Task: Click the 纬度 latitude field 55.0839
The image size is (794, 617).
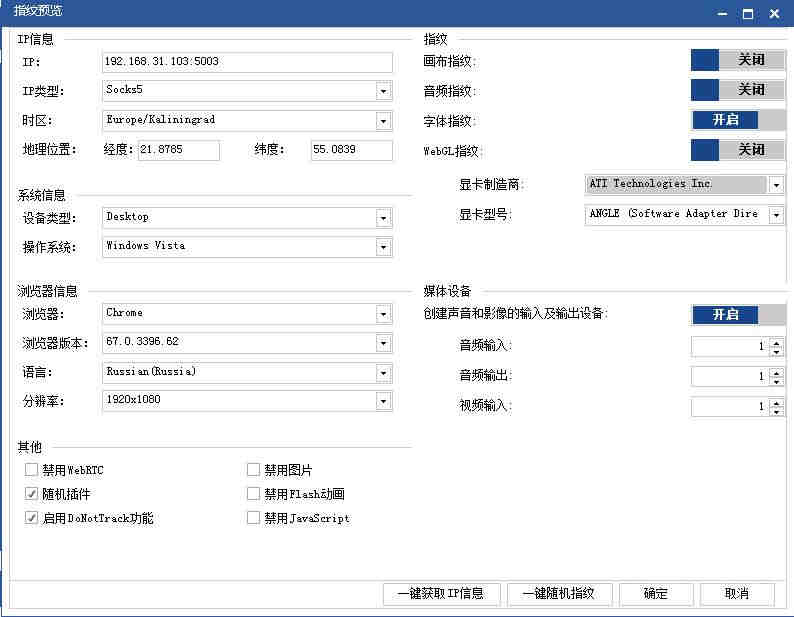Action: 351,150
